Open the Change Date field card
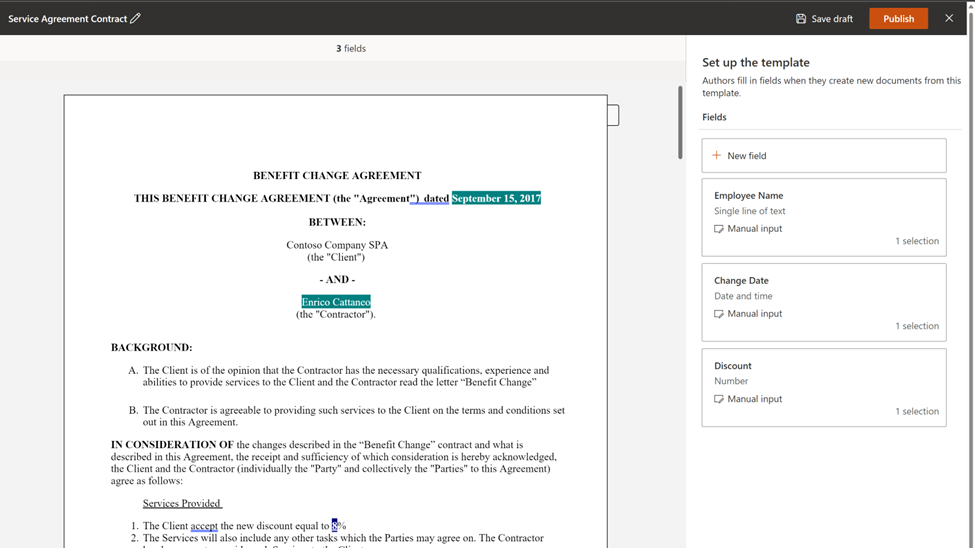Image resolution: width=975 pixels, height=548 pixels. 824,302
